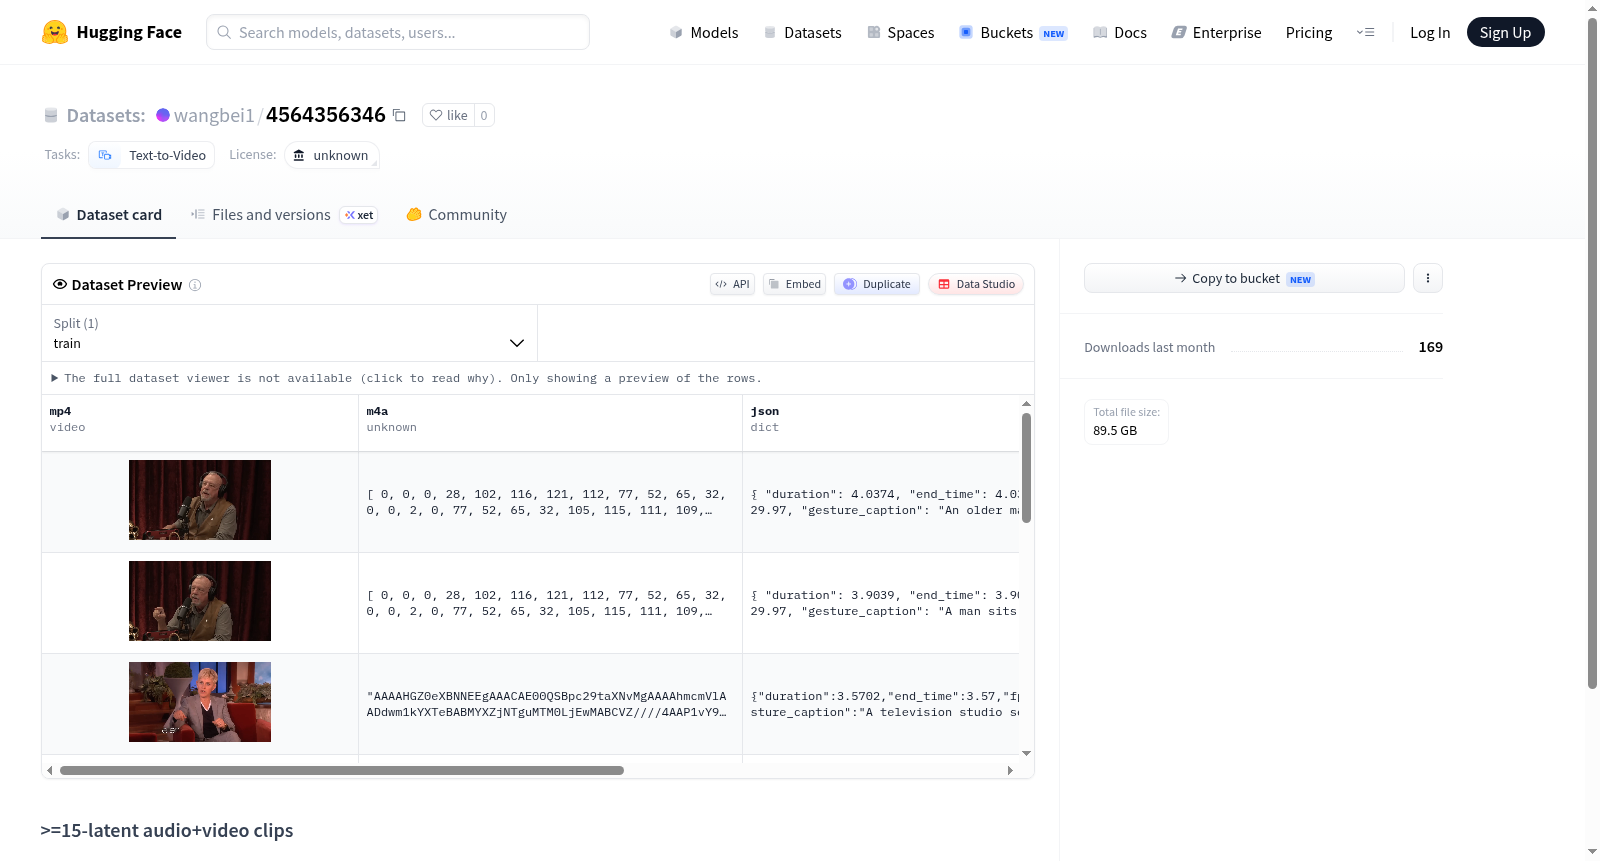This screenshot has height=861, width=1600.
Task: Copy dataset name with copy icon
Action: pos(399,115)
